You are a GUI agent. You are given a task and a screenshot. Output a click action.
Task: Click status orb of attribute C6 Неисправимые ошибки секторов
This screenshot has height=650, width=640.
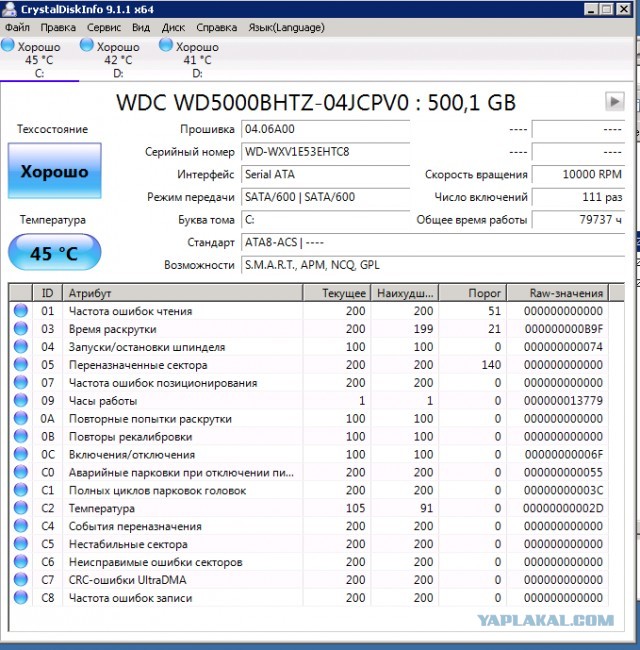coord(21,562)
